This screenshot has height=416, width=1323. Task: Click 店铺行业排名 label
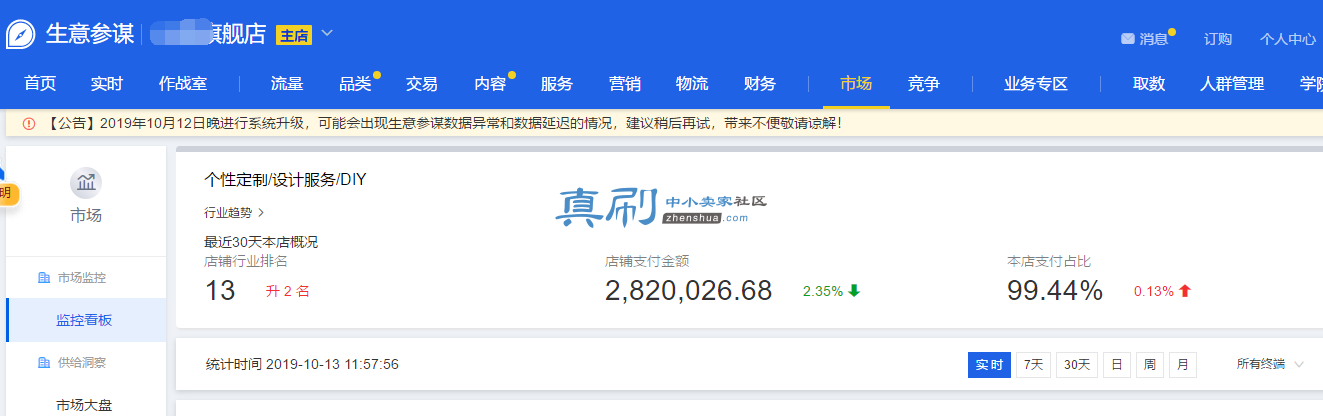click(x=246, y=262)
